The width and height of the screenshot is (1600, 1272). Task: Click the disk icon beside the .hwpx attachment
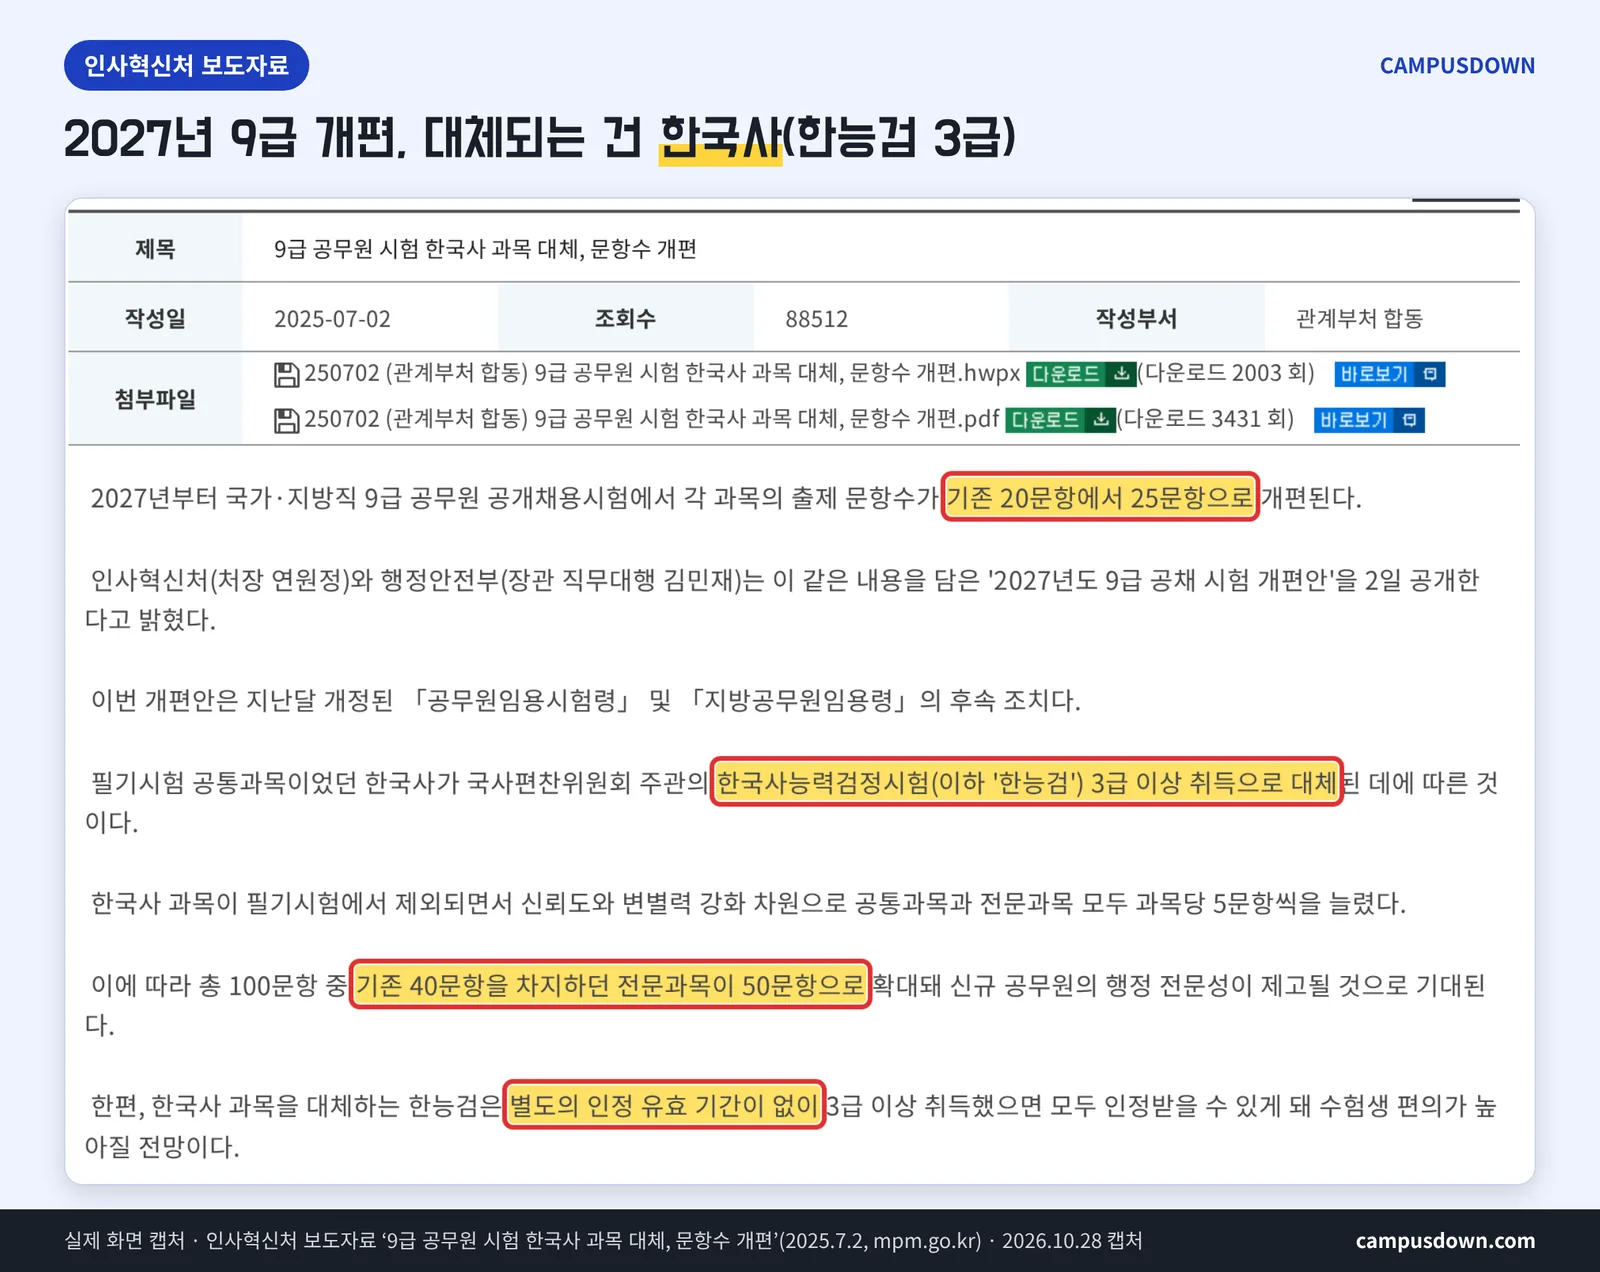(x=287, y=374)
